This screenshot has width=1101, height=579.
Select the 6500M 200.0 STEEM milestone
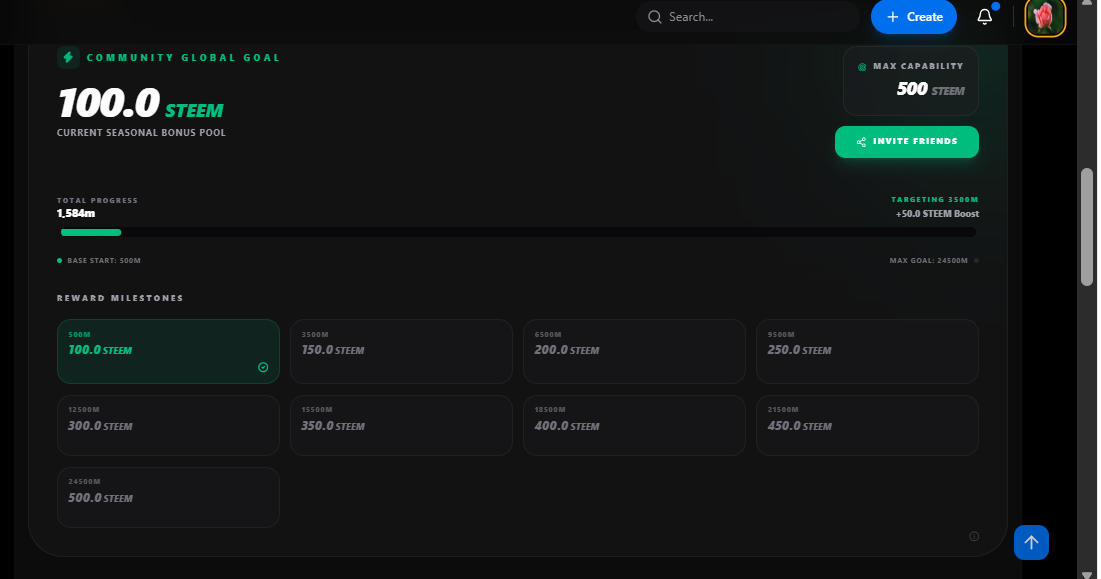coord(634,352)
